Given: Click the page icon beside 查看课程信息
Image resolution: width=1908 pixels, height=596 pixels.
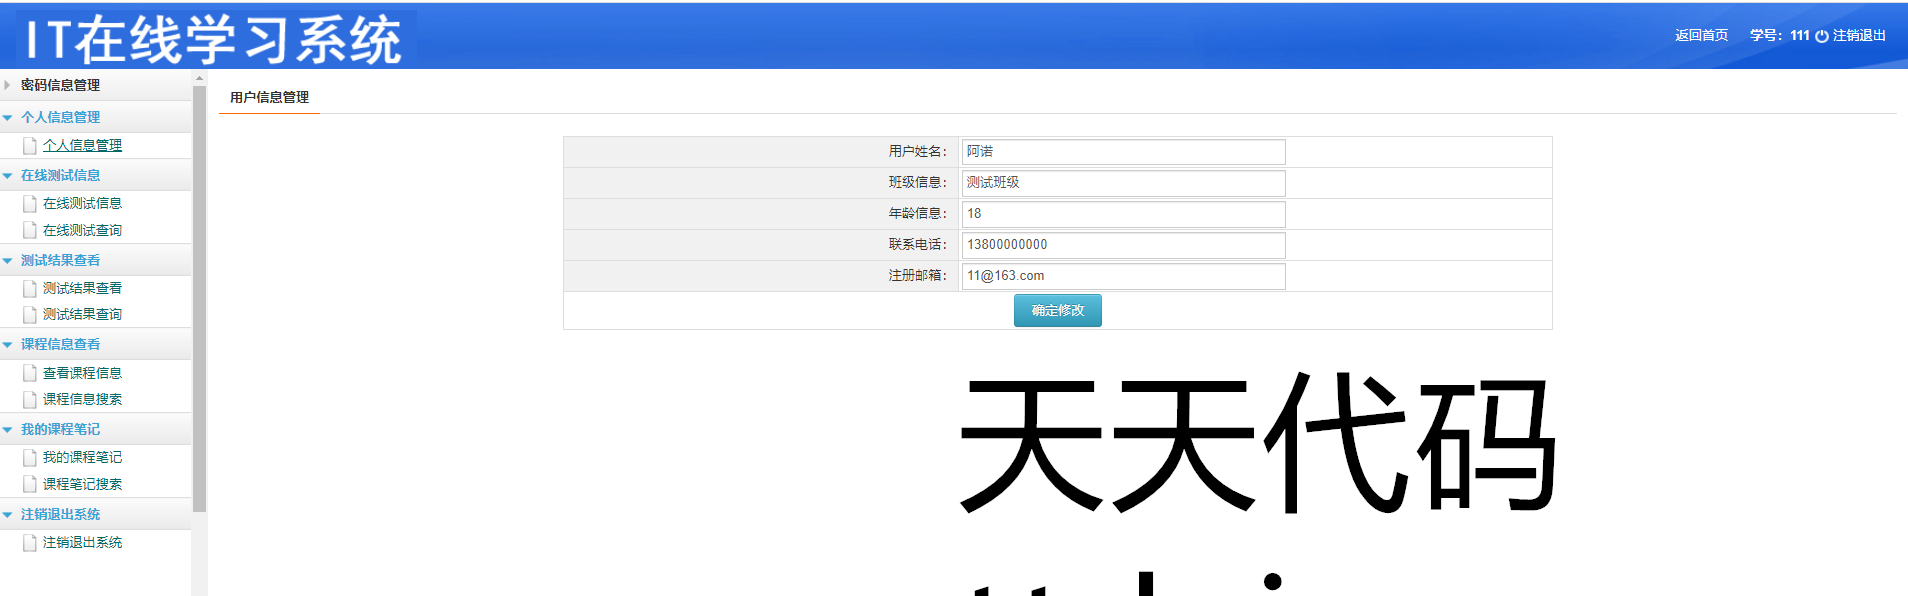Looking at the screenshot, I should (x=30, y=374).
